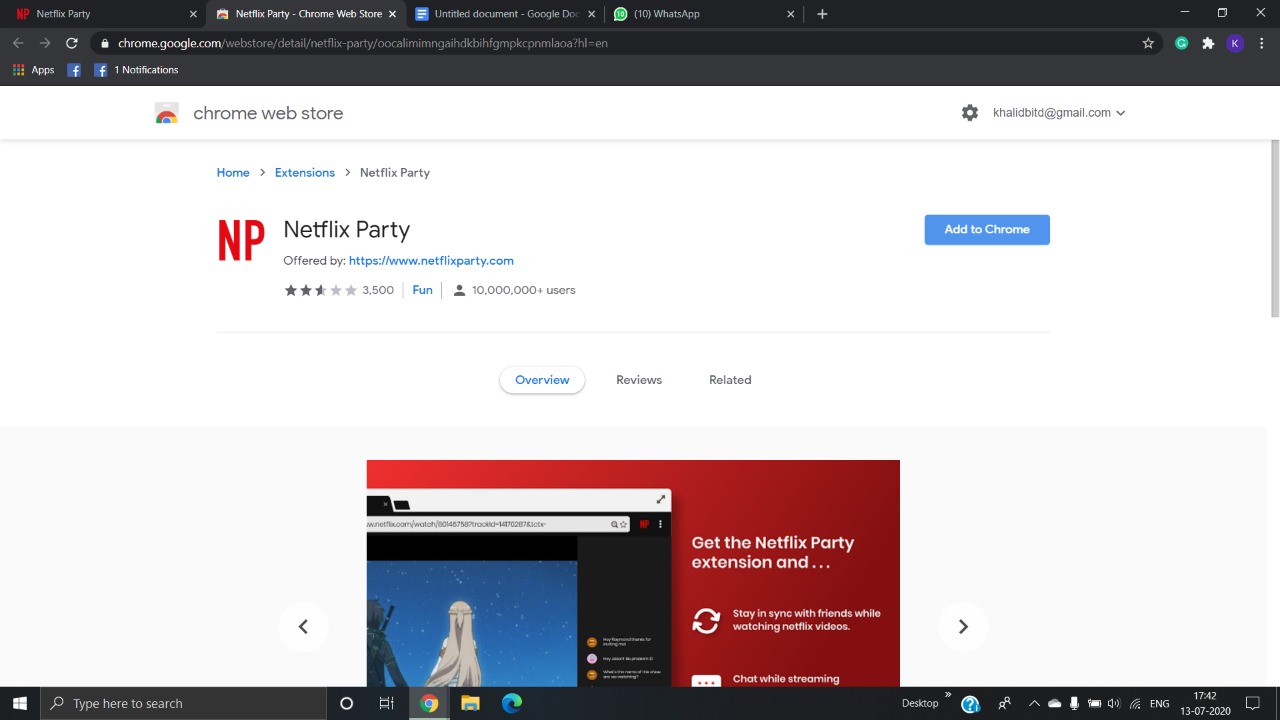Open Chrome's three-dot menu

(x=1262, y=43)
